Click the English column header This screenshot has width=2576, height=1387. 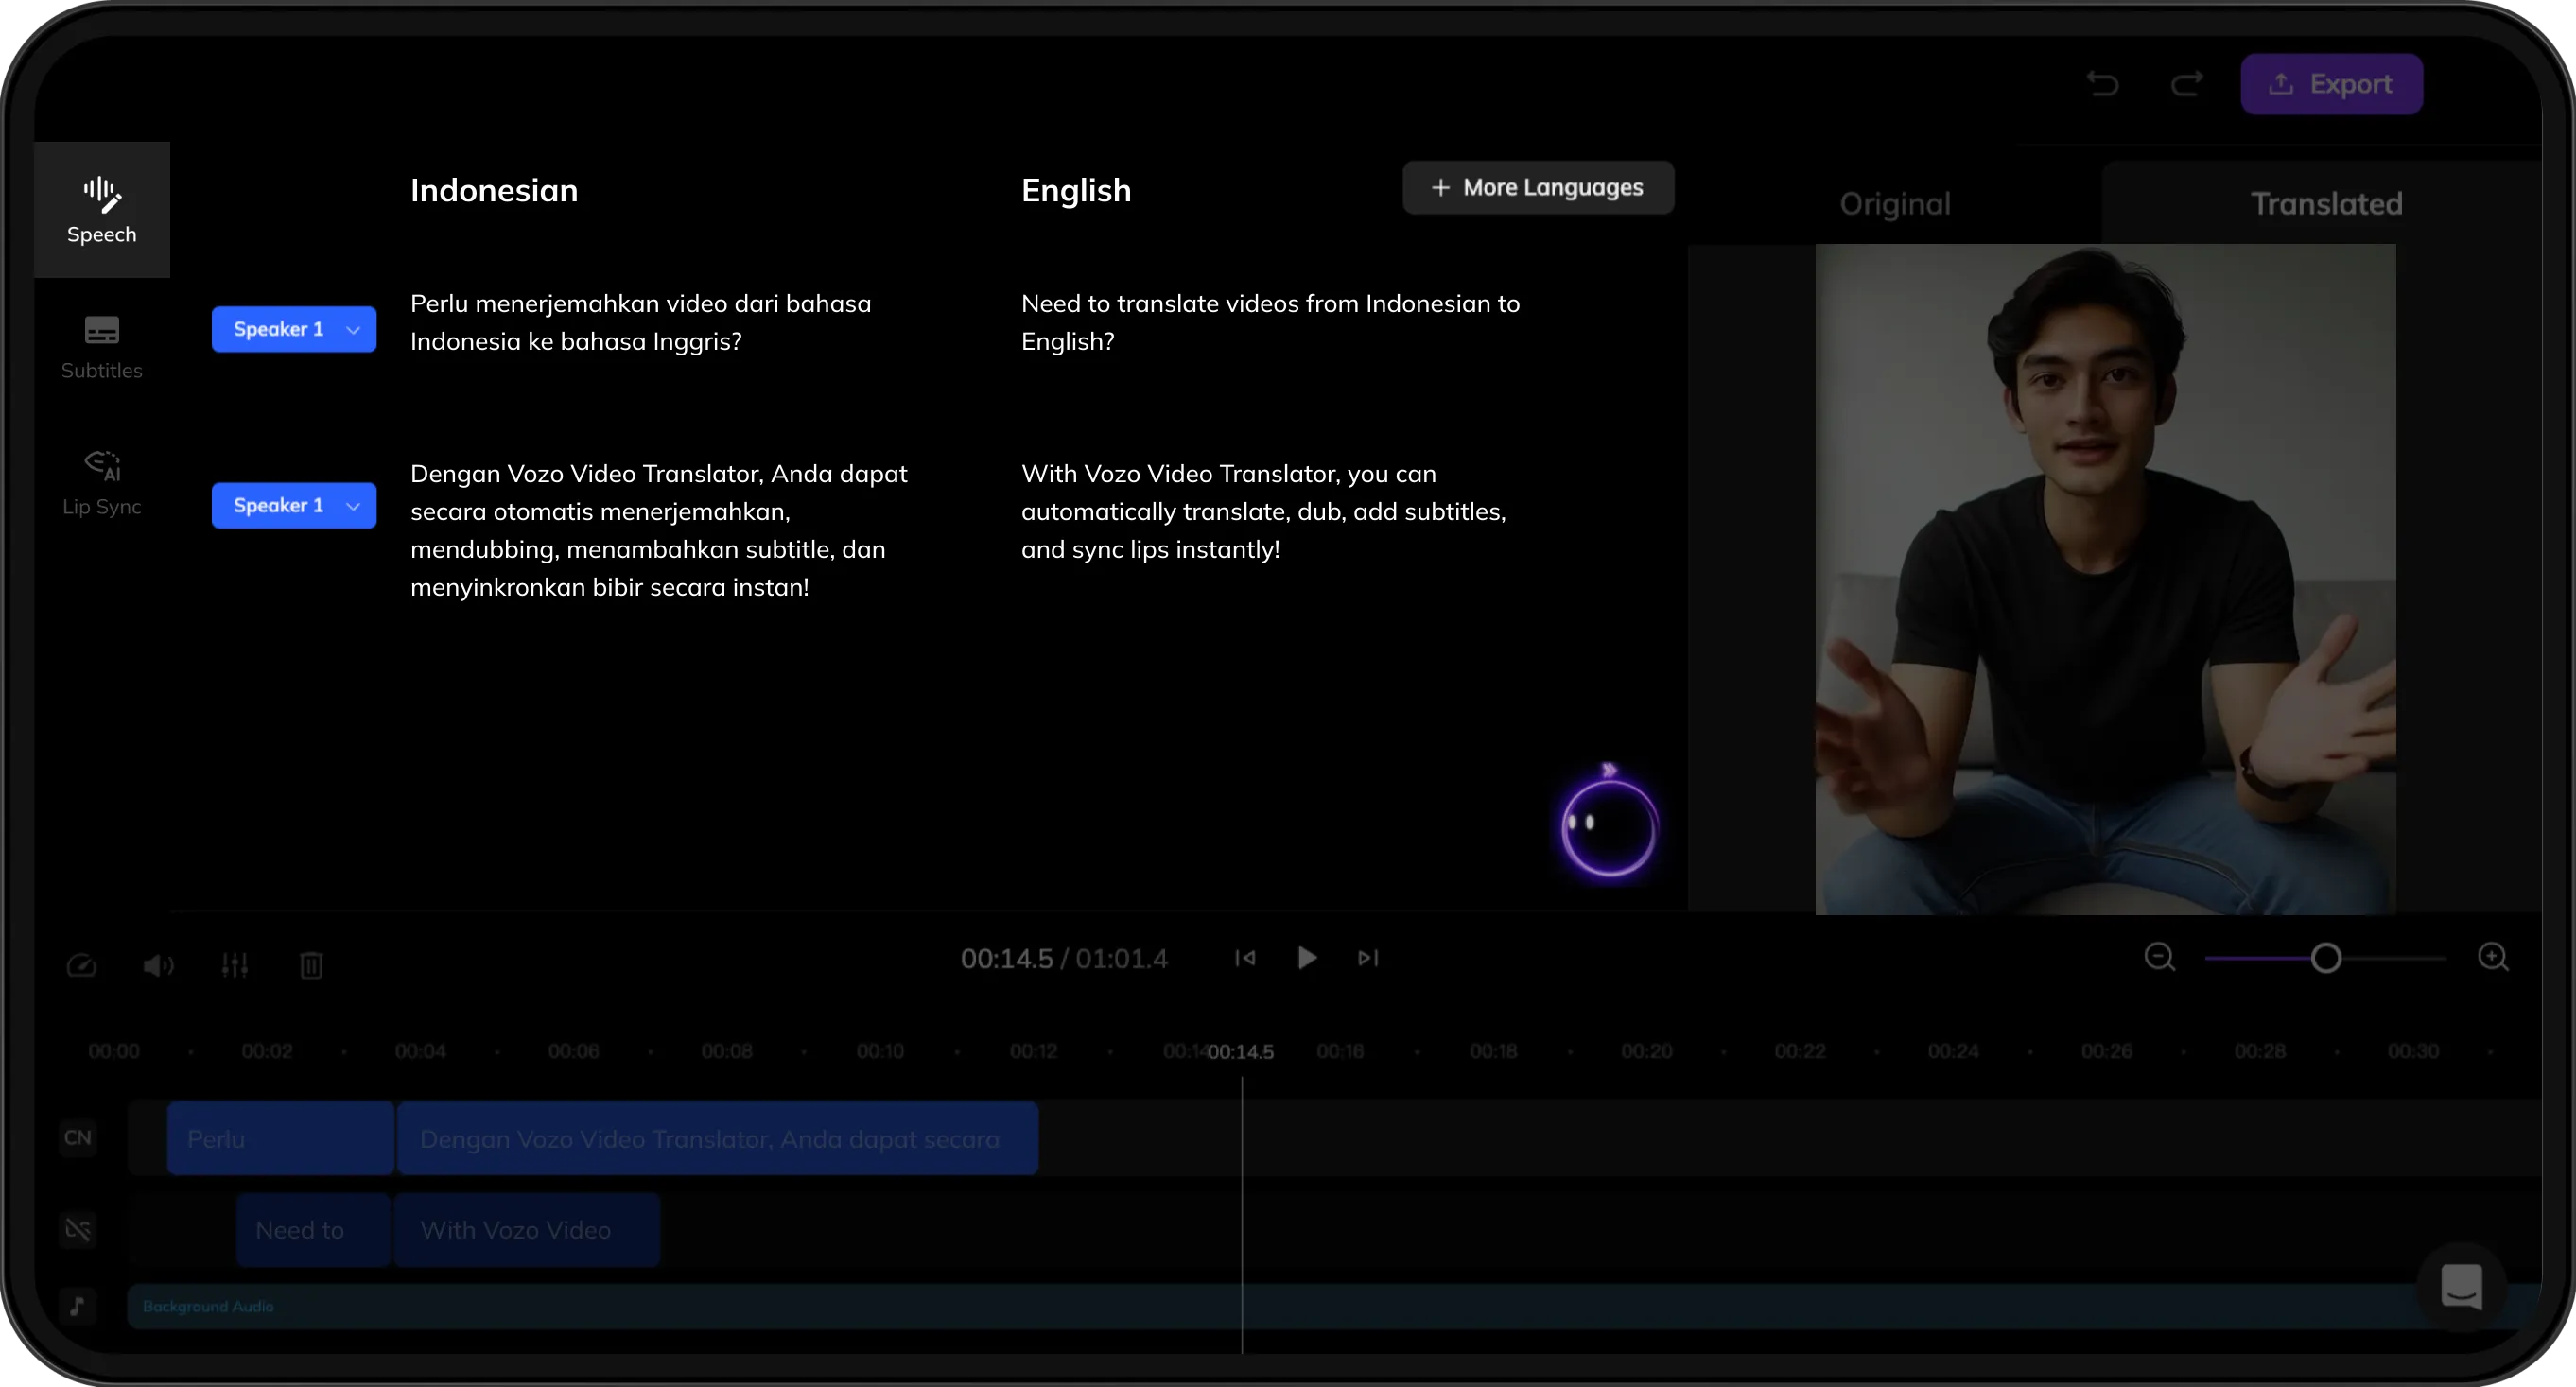click(1076, 190)
